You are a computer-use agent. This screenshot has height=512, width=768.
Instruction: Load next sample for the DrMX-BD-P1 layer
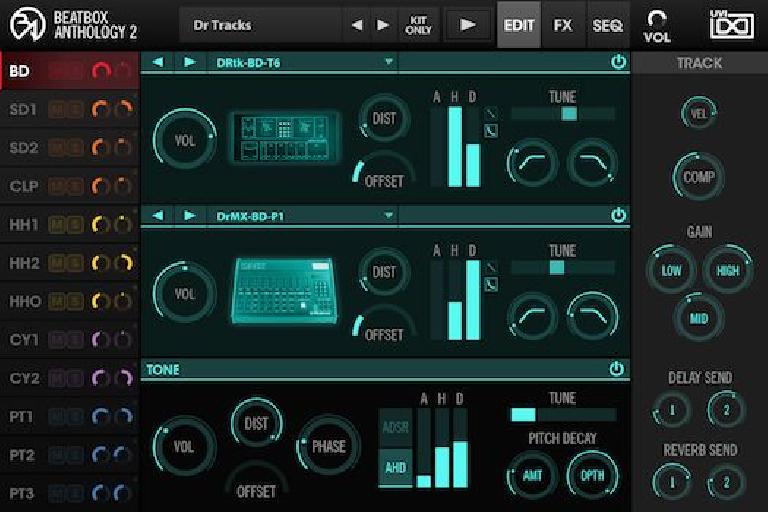(x=189, y=216)
